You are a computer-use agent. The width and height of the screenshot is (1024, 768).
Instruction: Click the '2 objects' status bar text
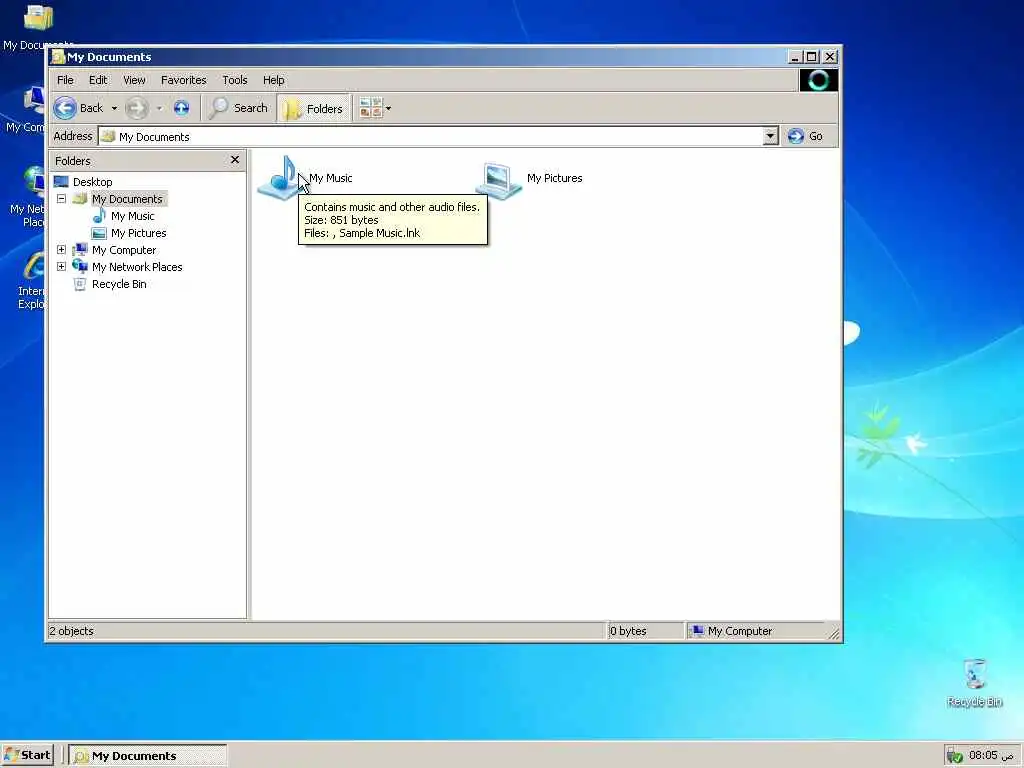pos(71,631)
